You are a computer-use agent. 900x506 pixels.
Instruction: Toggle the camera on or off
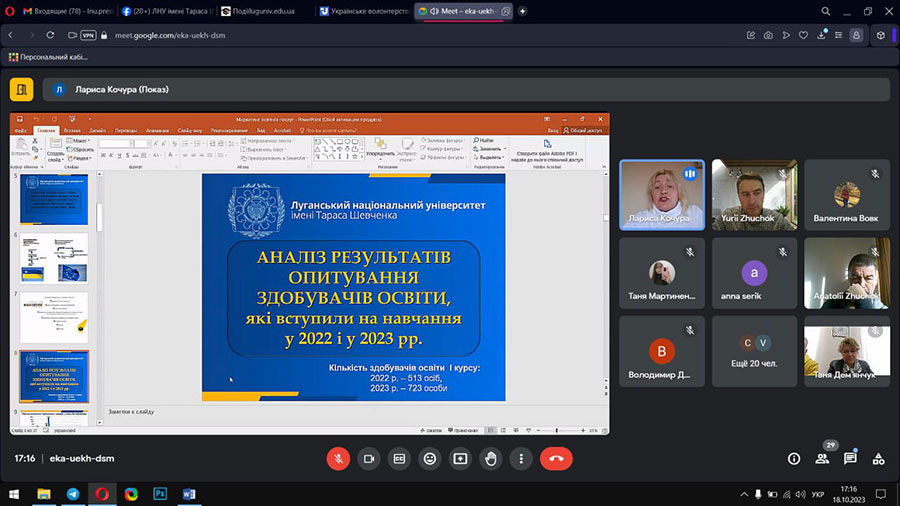click(x=369, y=458)
